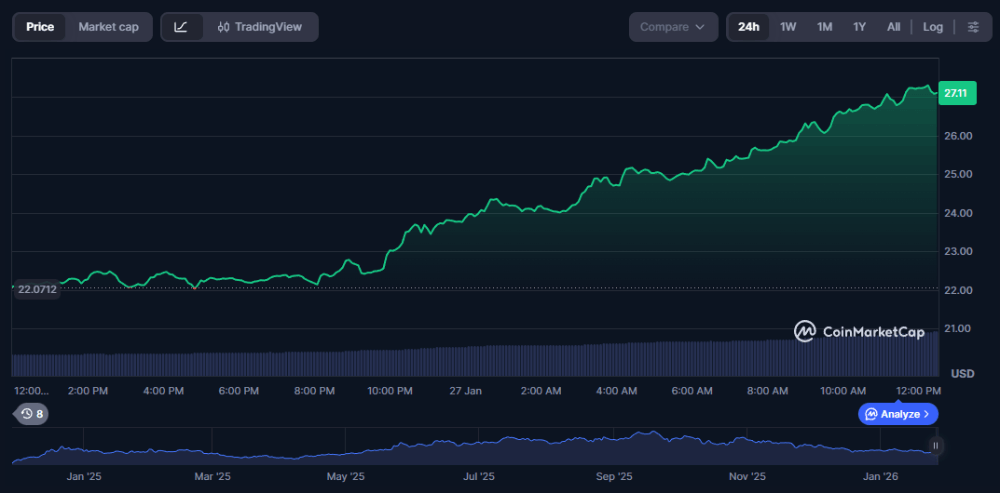The image size is (1000, 493).
Task: Open chart settings sliders icon
Action: point(973,27)
